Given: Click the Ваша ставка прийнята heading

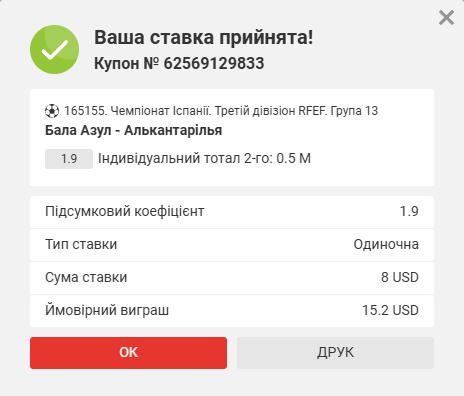Looking at the screenshot, I should point(204,37).
